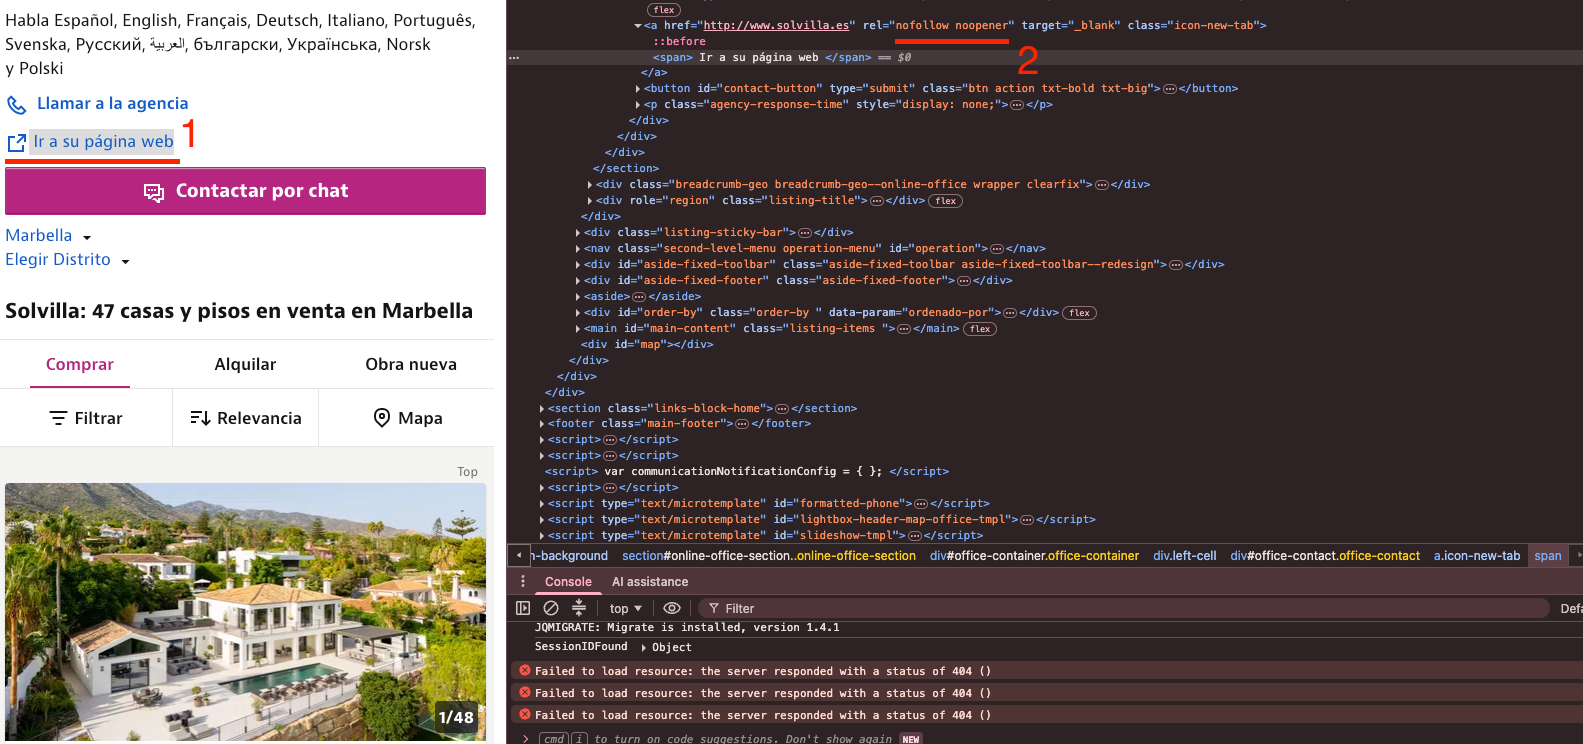Click the three-dot actions for the selected span node
1583x744 pixels.
click(514, 58)
